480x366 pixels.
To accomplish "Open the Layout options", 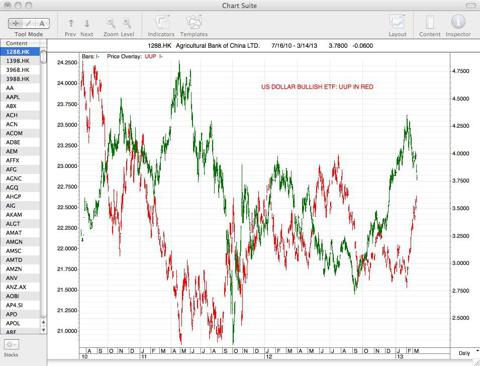I will [397, 22].
